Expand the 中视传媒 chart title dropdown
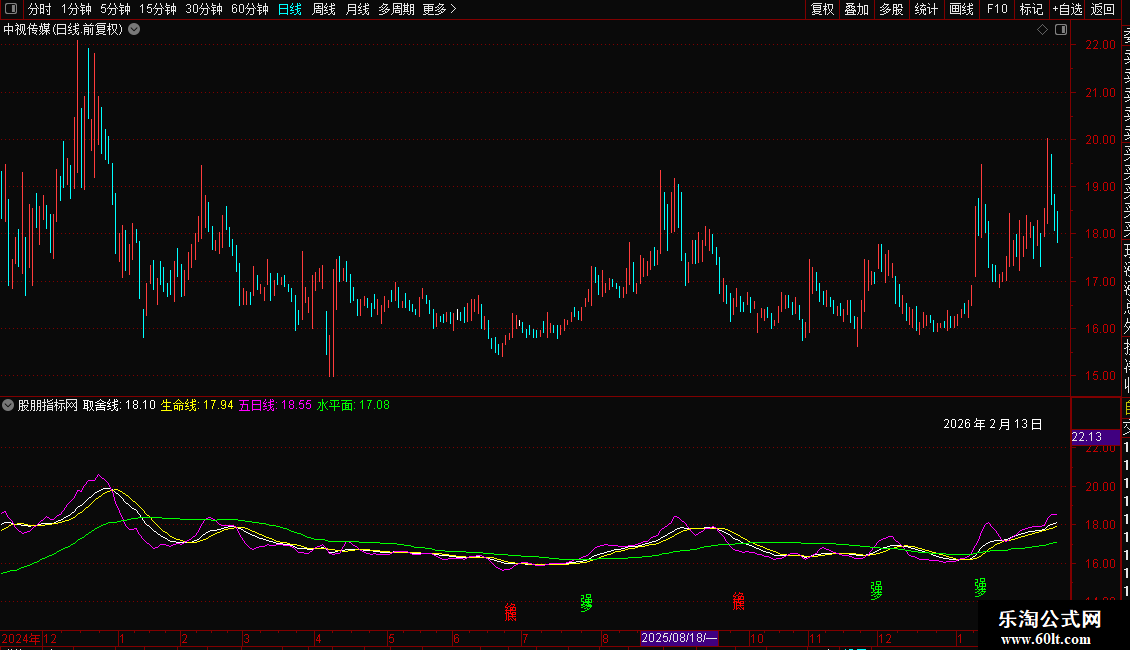 coord(134,30)
